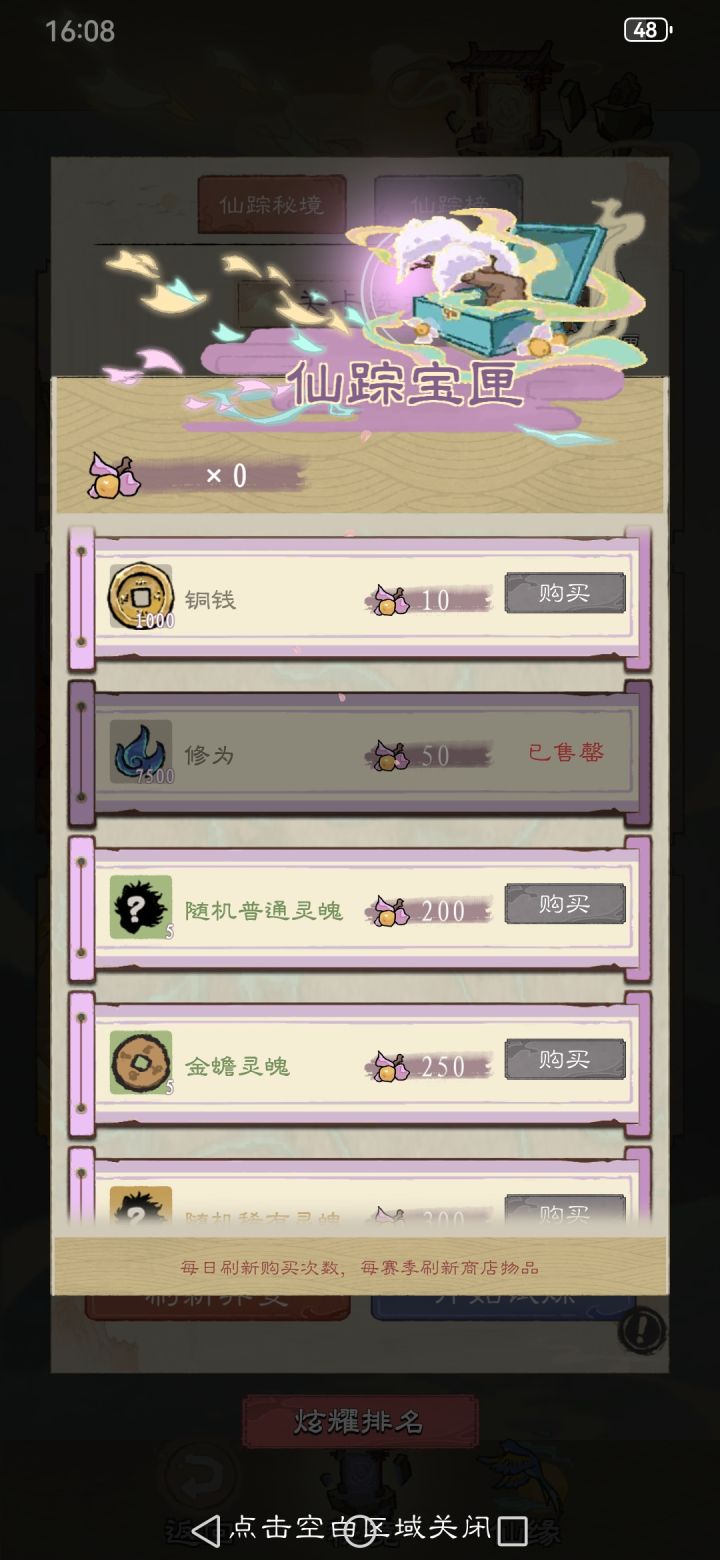The height and width of the screenshot is (1560, 720).
Task: Tap the battery indicator in status bar
Action: [x=646, y=30]
